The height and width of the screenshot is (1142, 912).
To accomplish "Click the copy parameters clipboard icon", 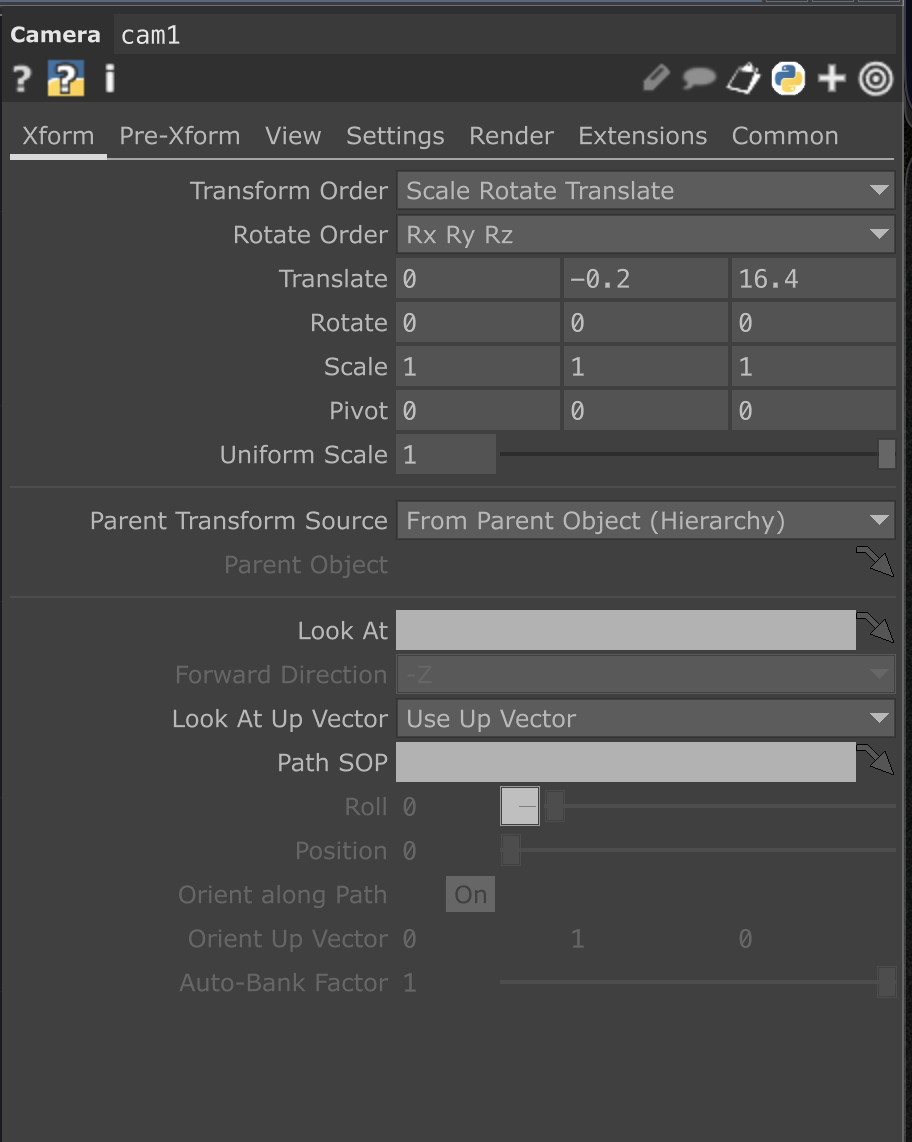I will coord(743,79).
